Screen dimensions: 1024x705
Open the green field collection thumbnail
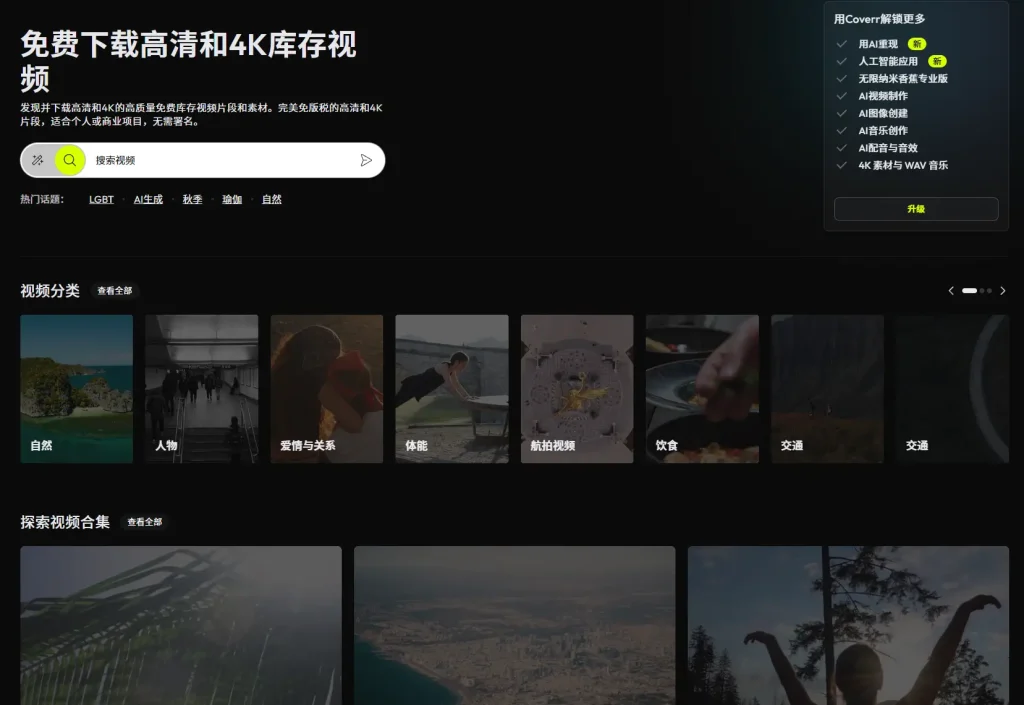tap(181, 625)
